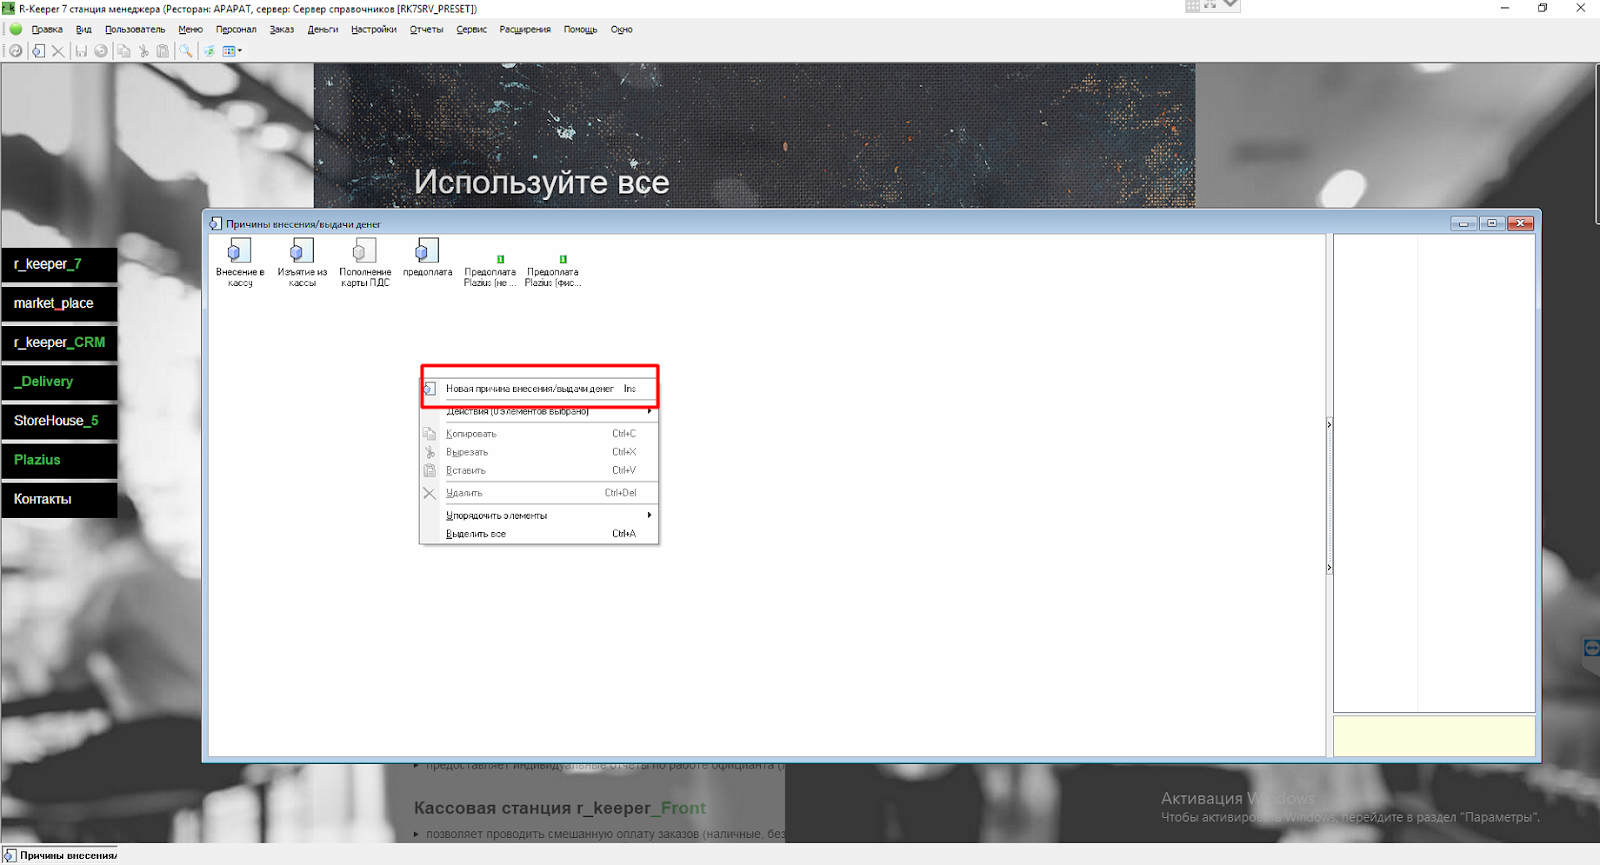Choose 'Удалить' in context menu
1600x865 pixels.
tap(539, 493)
